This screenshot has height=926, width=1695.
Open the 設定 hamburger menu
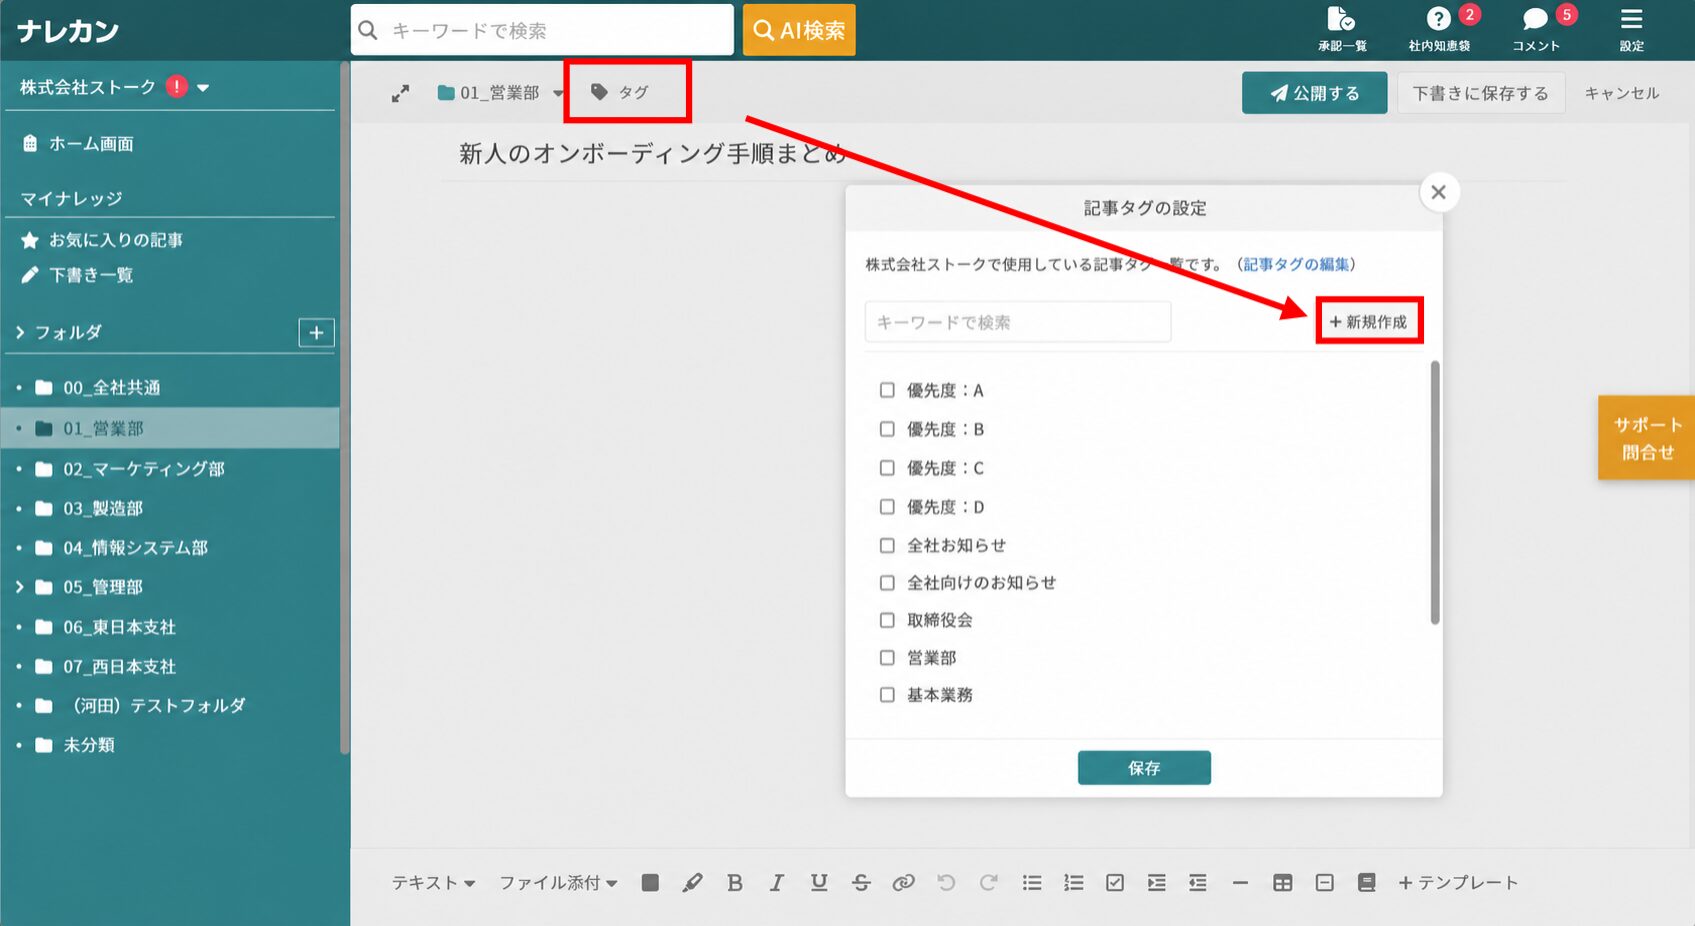[x=1631, y=29]
